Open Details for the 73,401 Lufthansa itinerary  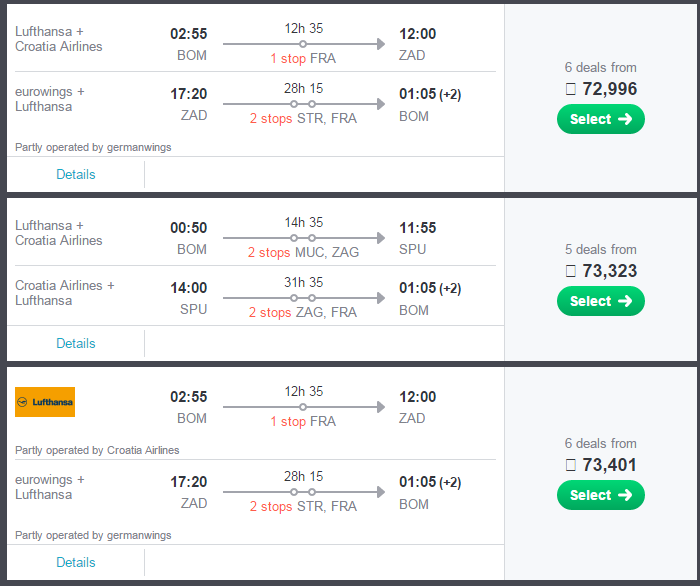click(x=76, y=562)
